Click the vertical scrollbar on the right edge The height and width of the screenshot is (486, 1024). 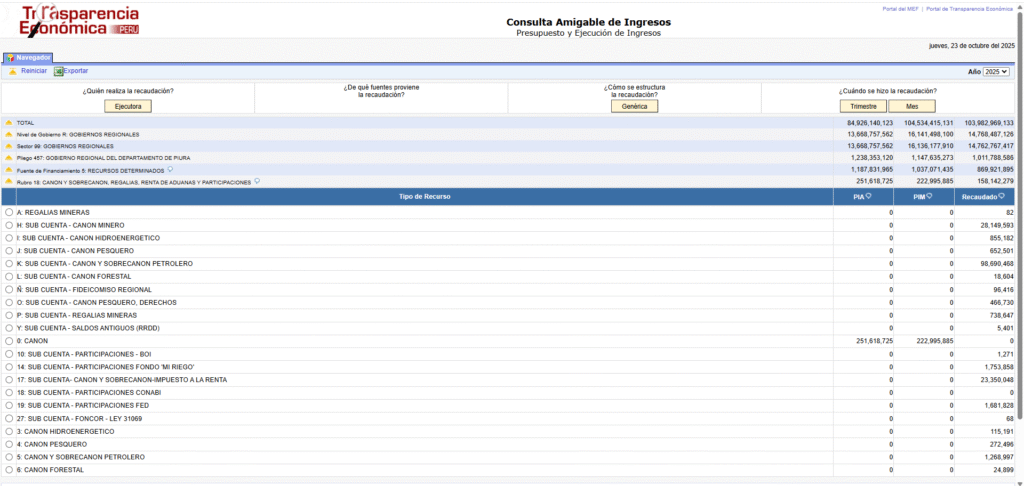point(1019,250)
